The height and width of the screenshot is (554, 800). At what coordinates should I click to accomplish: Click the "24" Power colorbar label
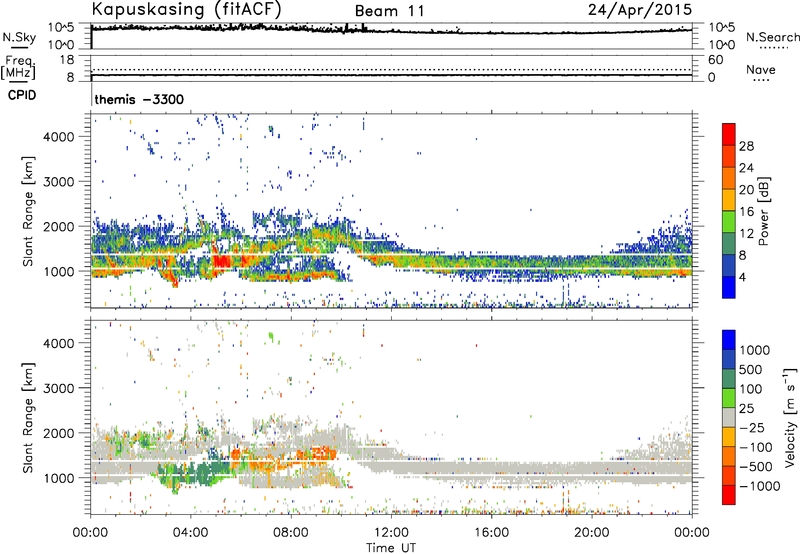(746, 168)
